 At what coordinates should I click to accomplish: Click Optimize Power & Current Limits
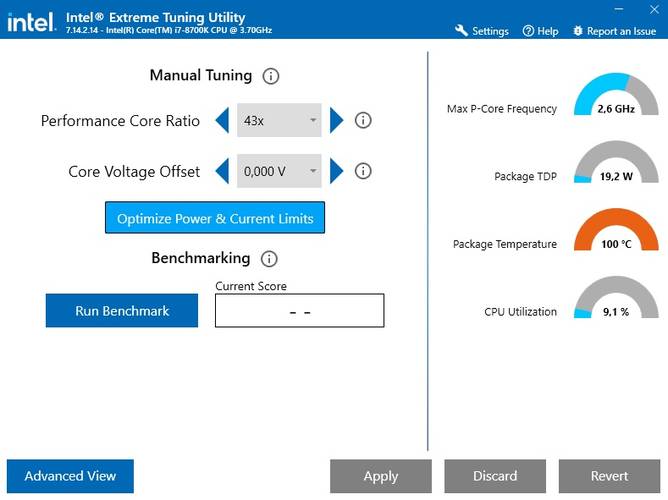(x=215, y=218)
